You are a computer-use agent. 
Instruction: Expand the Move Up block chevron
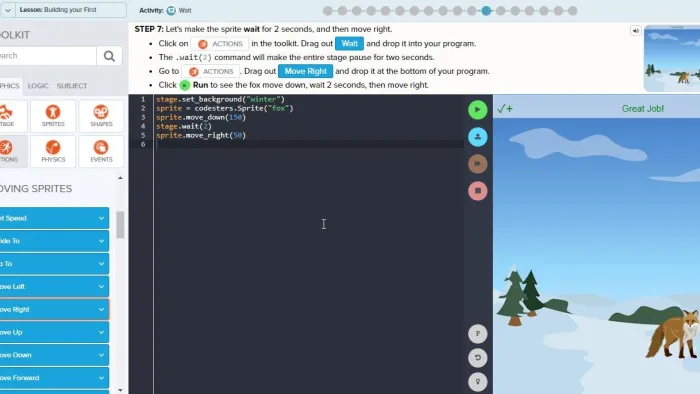tap(101, 332)
